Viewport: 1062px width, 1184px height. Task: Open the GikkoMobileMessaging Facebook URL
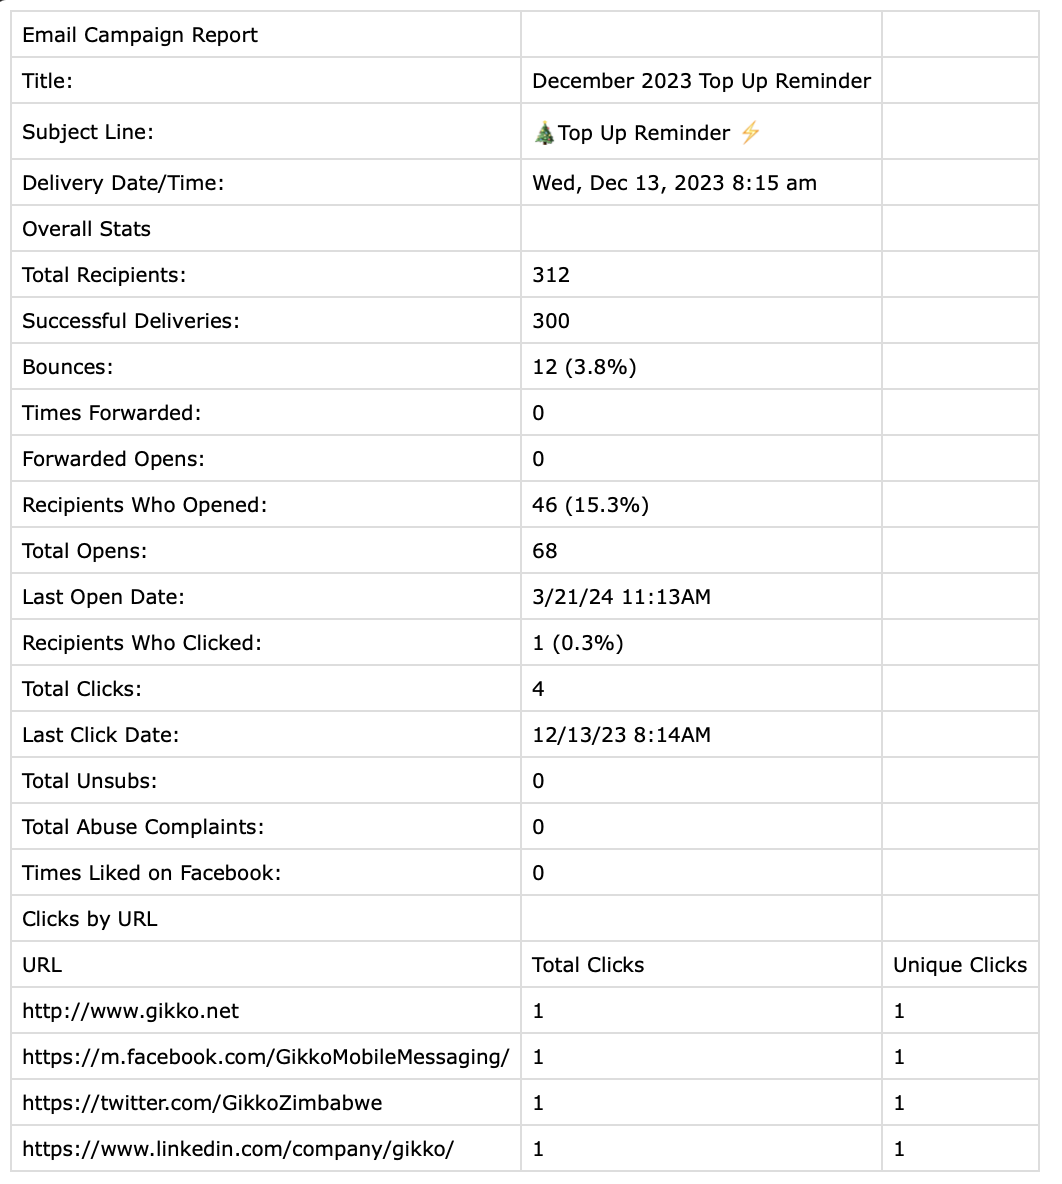pos(266,1057)
